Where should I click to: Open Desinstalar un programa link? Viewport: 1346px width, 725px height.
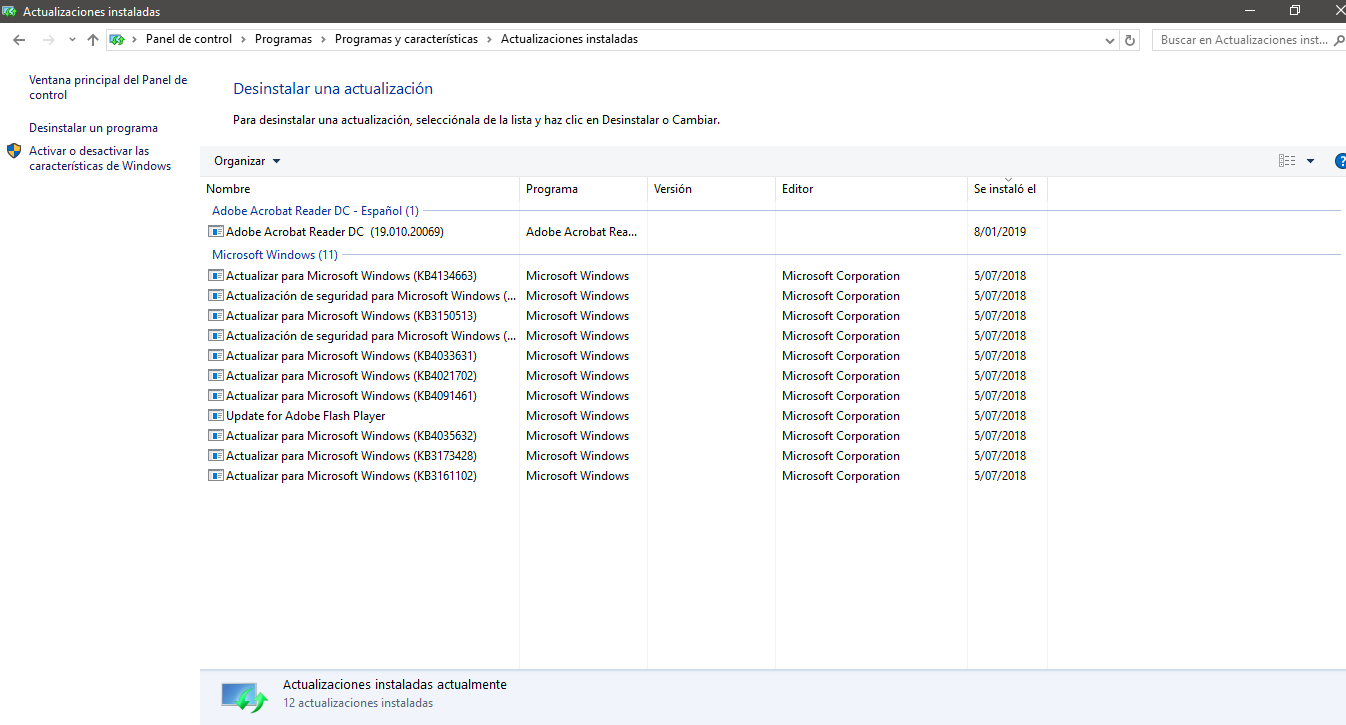coord(93,128)
